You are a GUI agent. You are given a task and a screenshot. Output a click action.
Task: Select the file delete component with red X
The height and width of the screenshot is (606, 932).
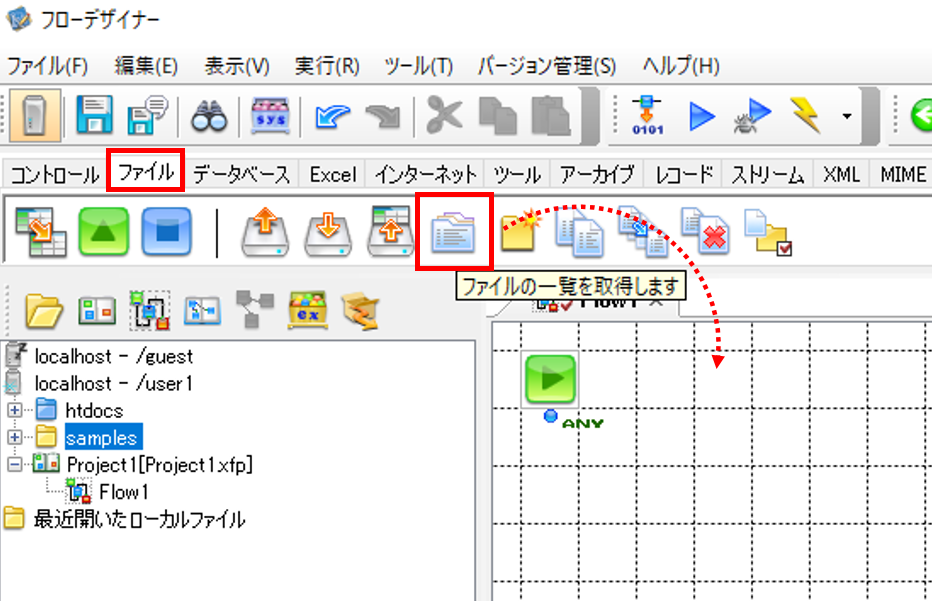705,232
